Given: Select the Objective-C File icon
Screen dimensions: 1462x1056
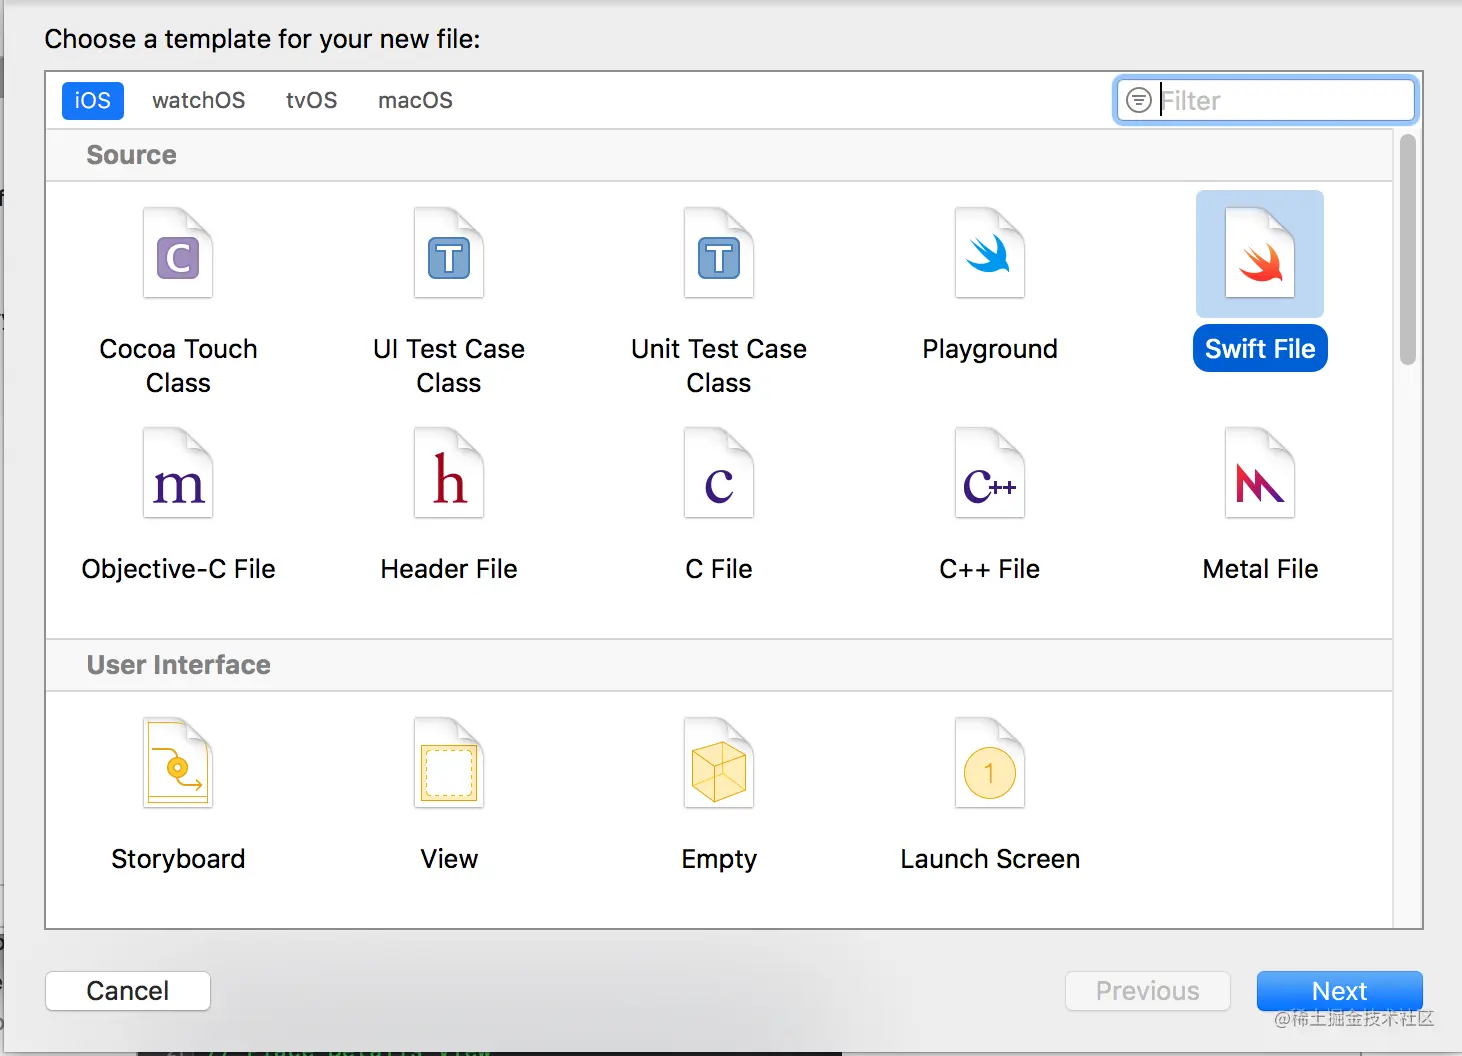Looking at the screenshot, I should pos(178,473).
